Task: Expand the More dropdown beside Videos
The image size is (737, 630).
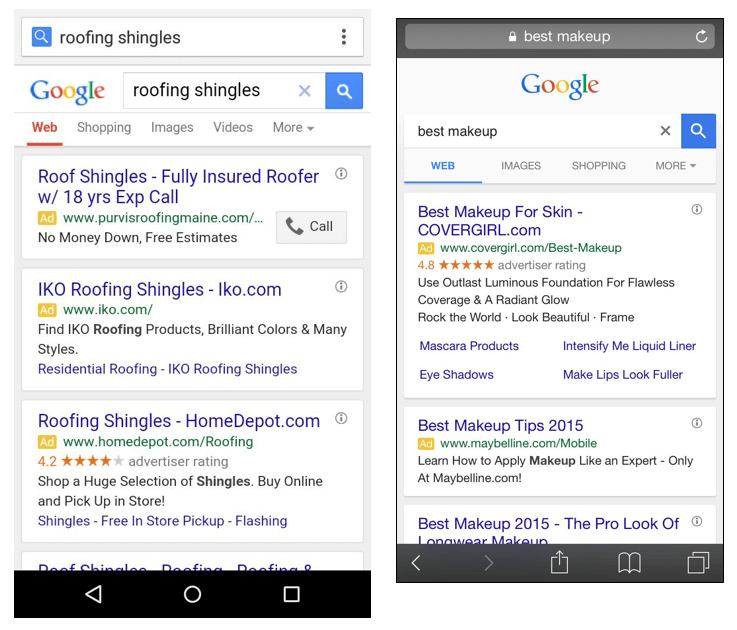Action: (x=293, y=128)
